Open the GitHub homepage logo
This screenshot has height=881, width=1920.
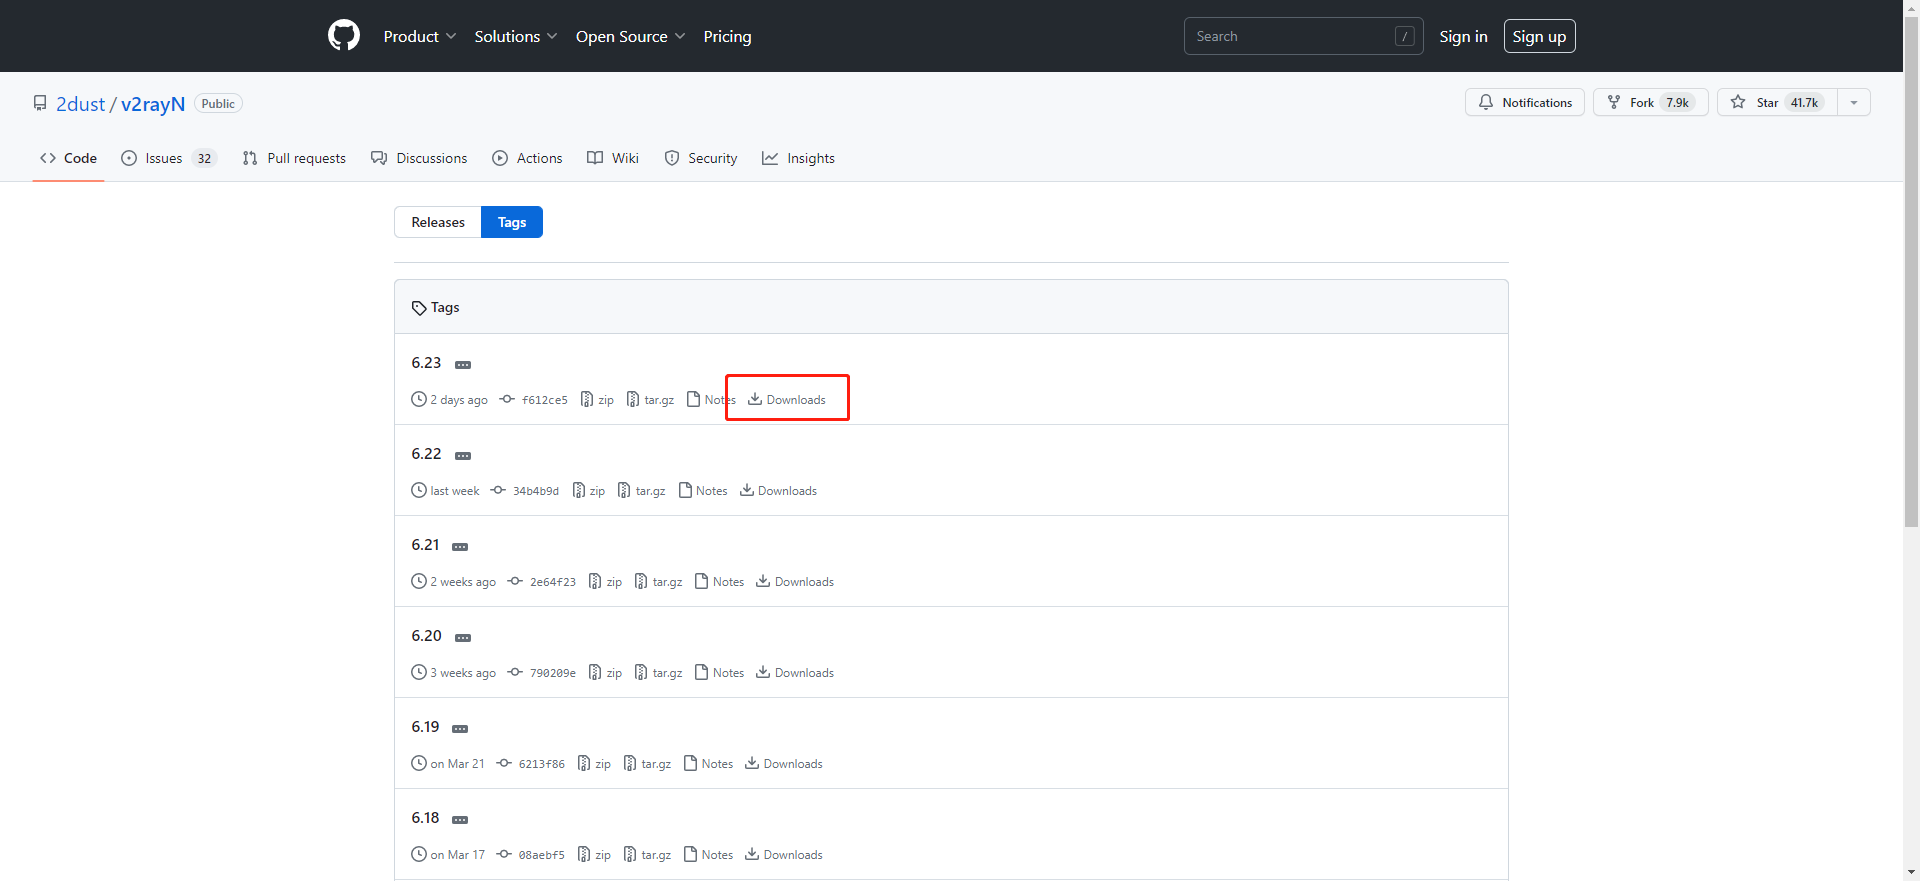[x=344, y=36]
